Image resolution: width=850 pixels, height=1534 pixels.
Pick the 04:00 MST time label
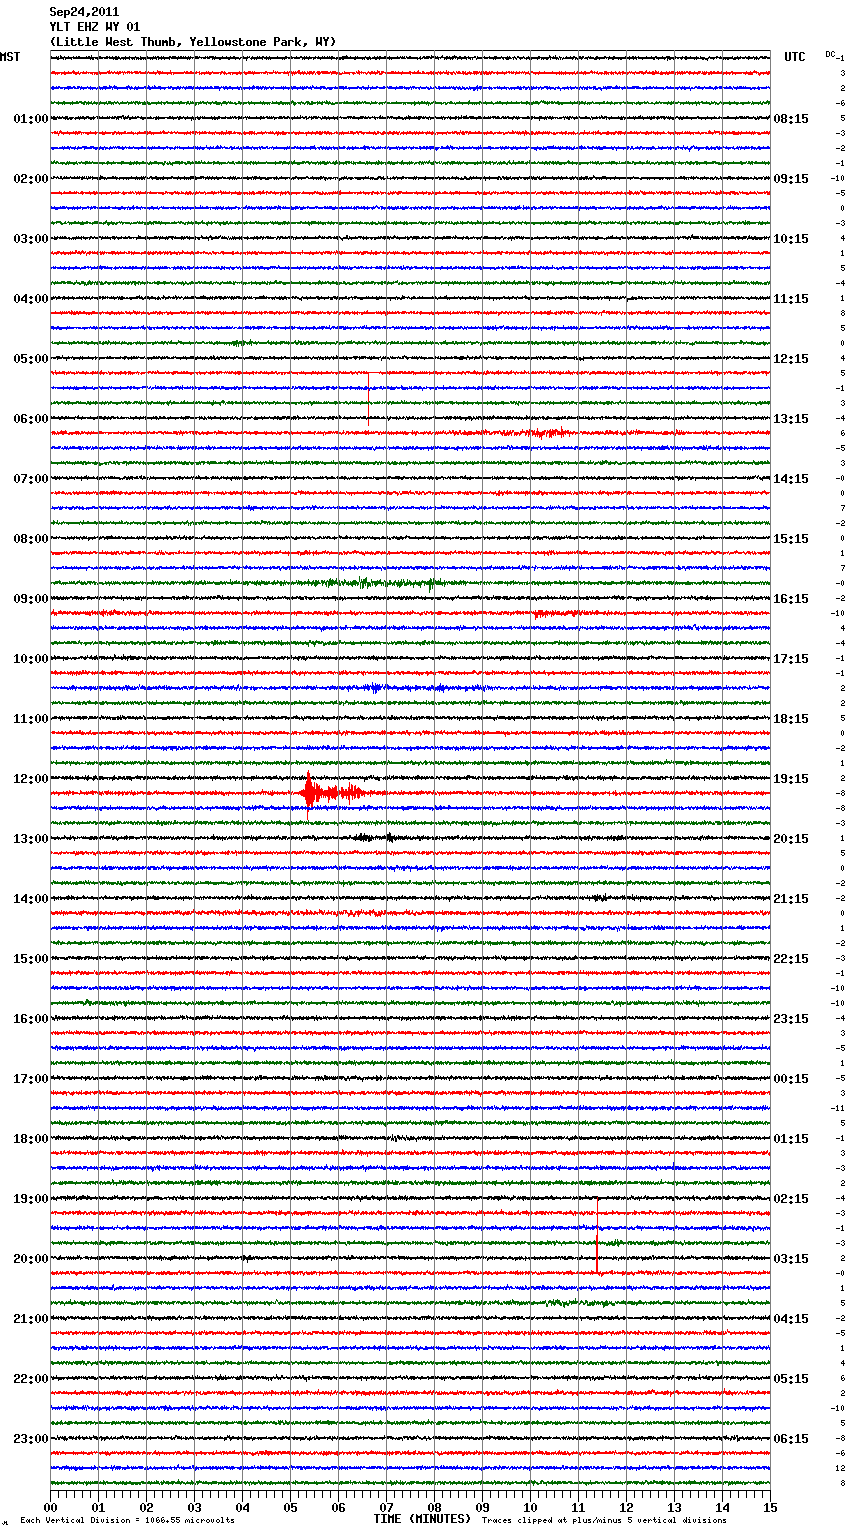tap(31, 299)
